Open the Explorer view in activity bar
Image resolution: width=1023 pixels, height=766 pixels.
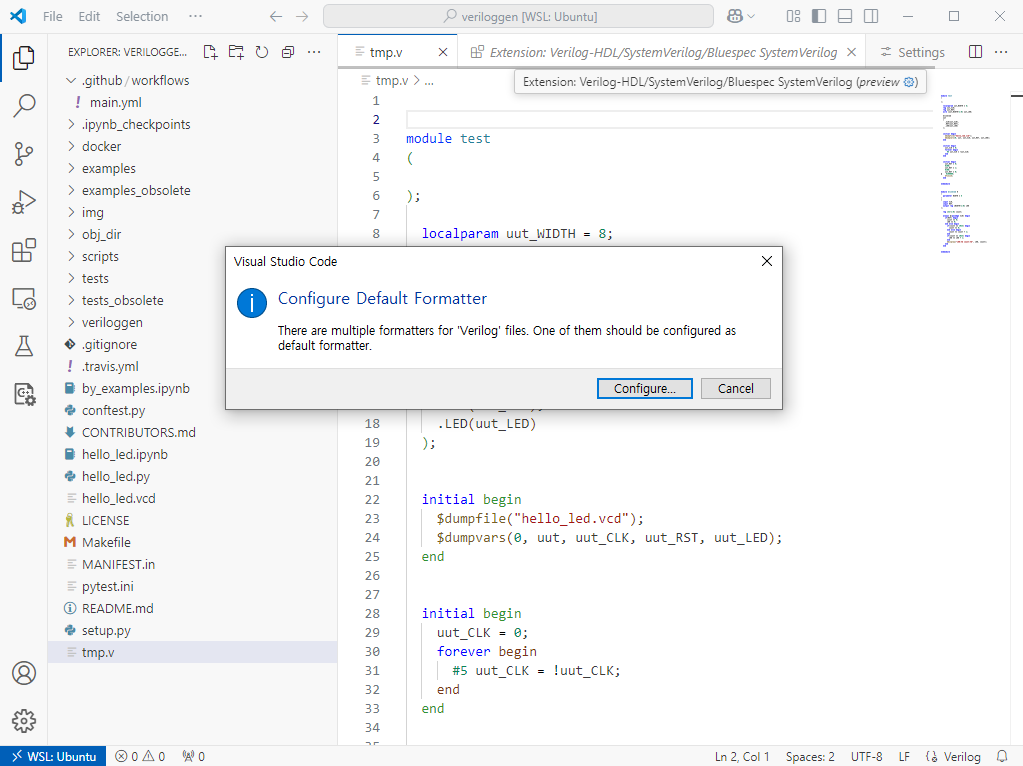point(23,57)
